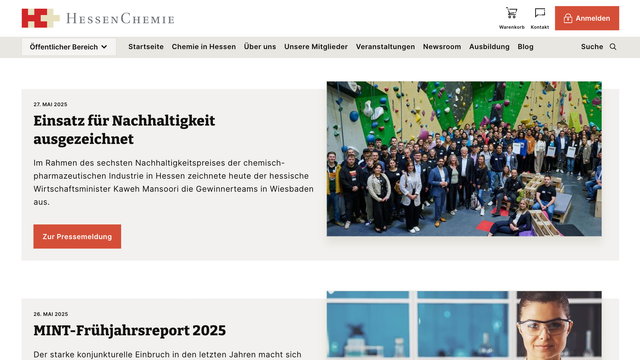Visit the Newsroom section
The width and height of the screenshot is (640, 360).
442,47
